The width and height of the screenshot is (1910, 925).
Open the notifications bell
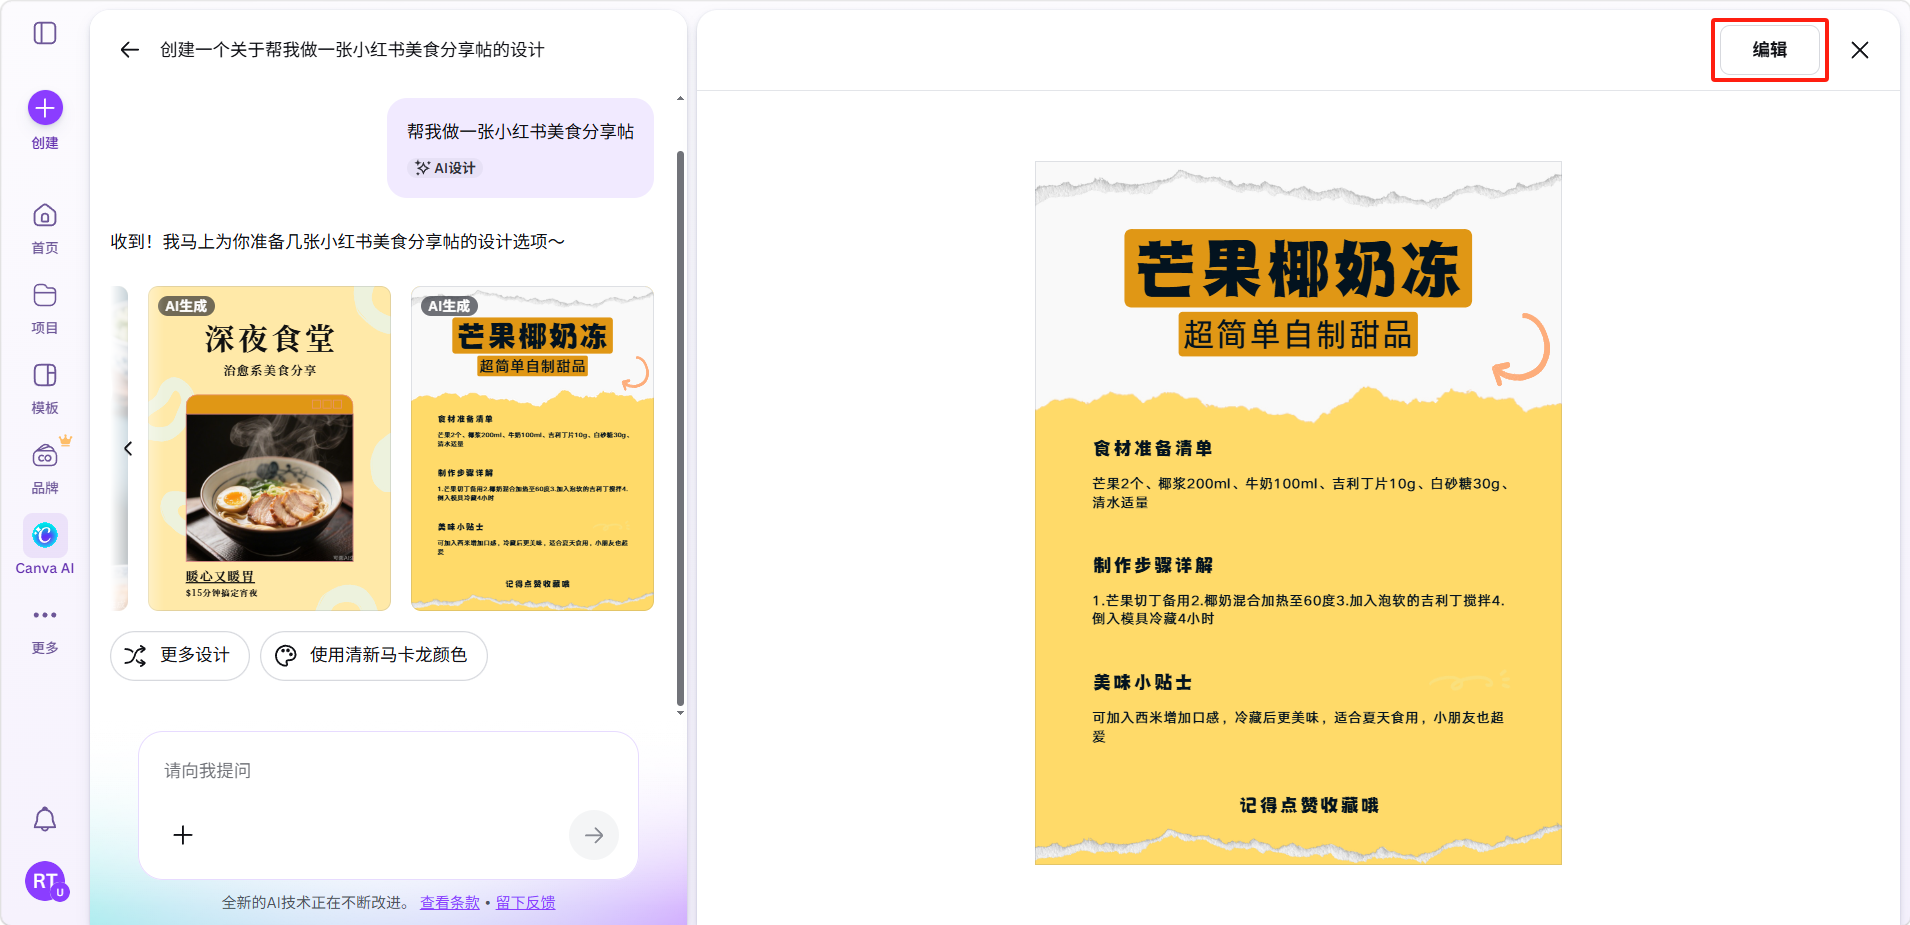point(45,820)
